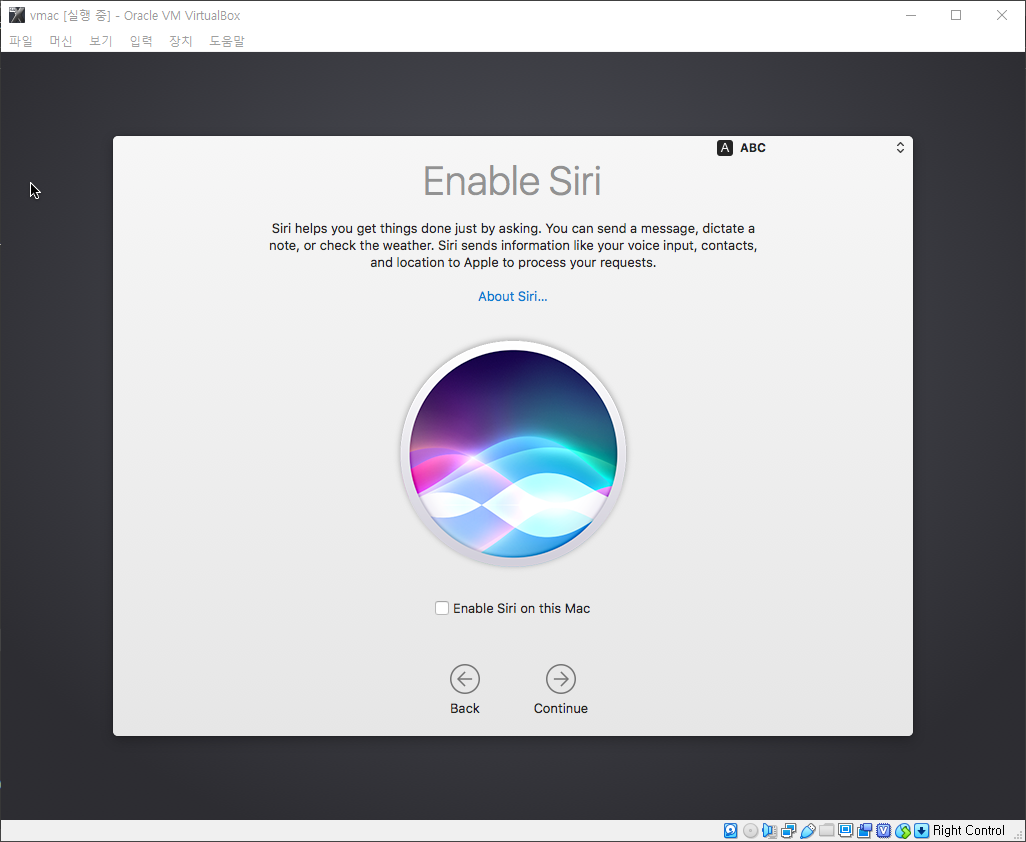Click the ABC input source icon
Screen dimensions: 1026x842
[x=724, y=148]
